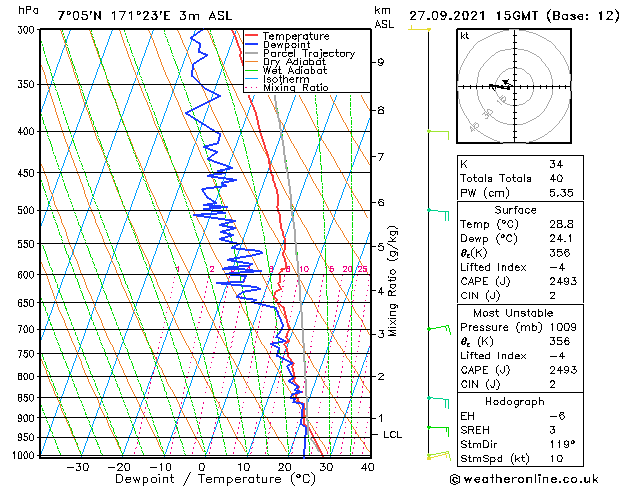This screenshot has width=629, height=486.
Task: Click the 'Most Unstable' section heading
Action: tap(513, 313)
